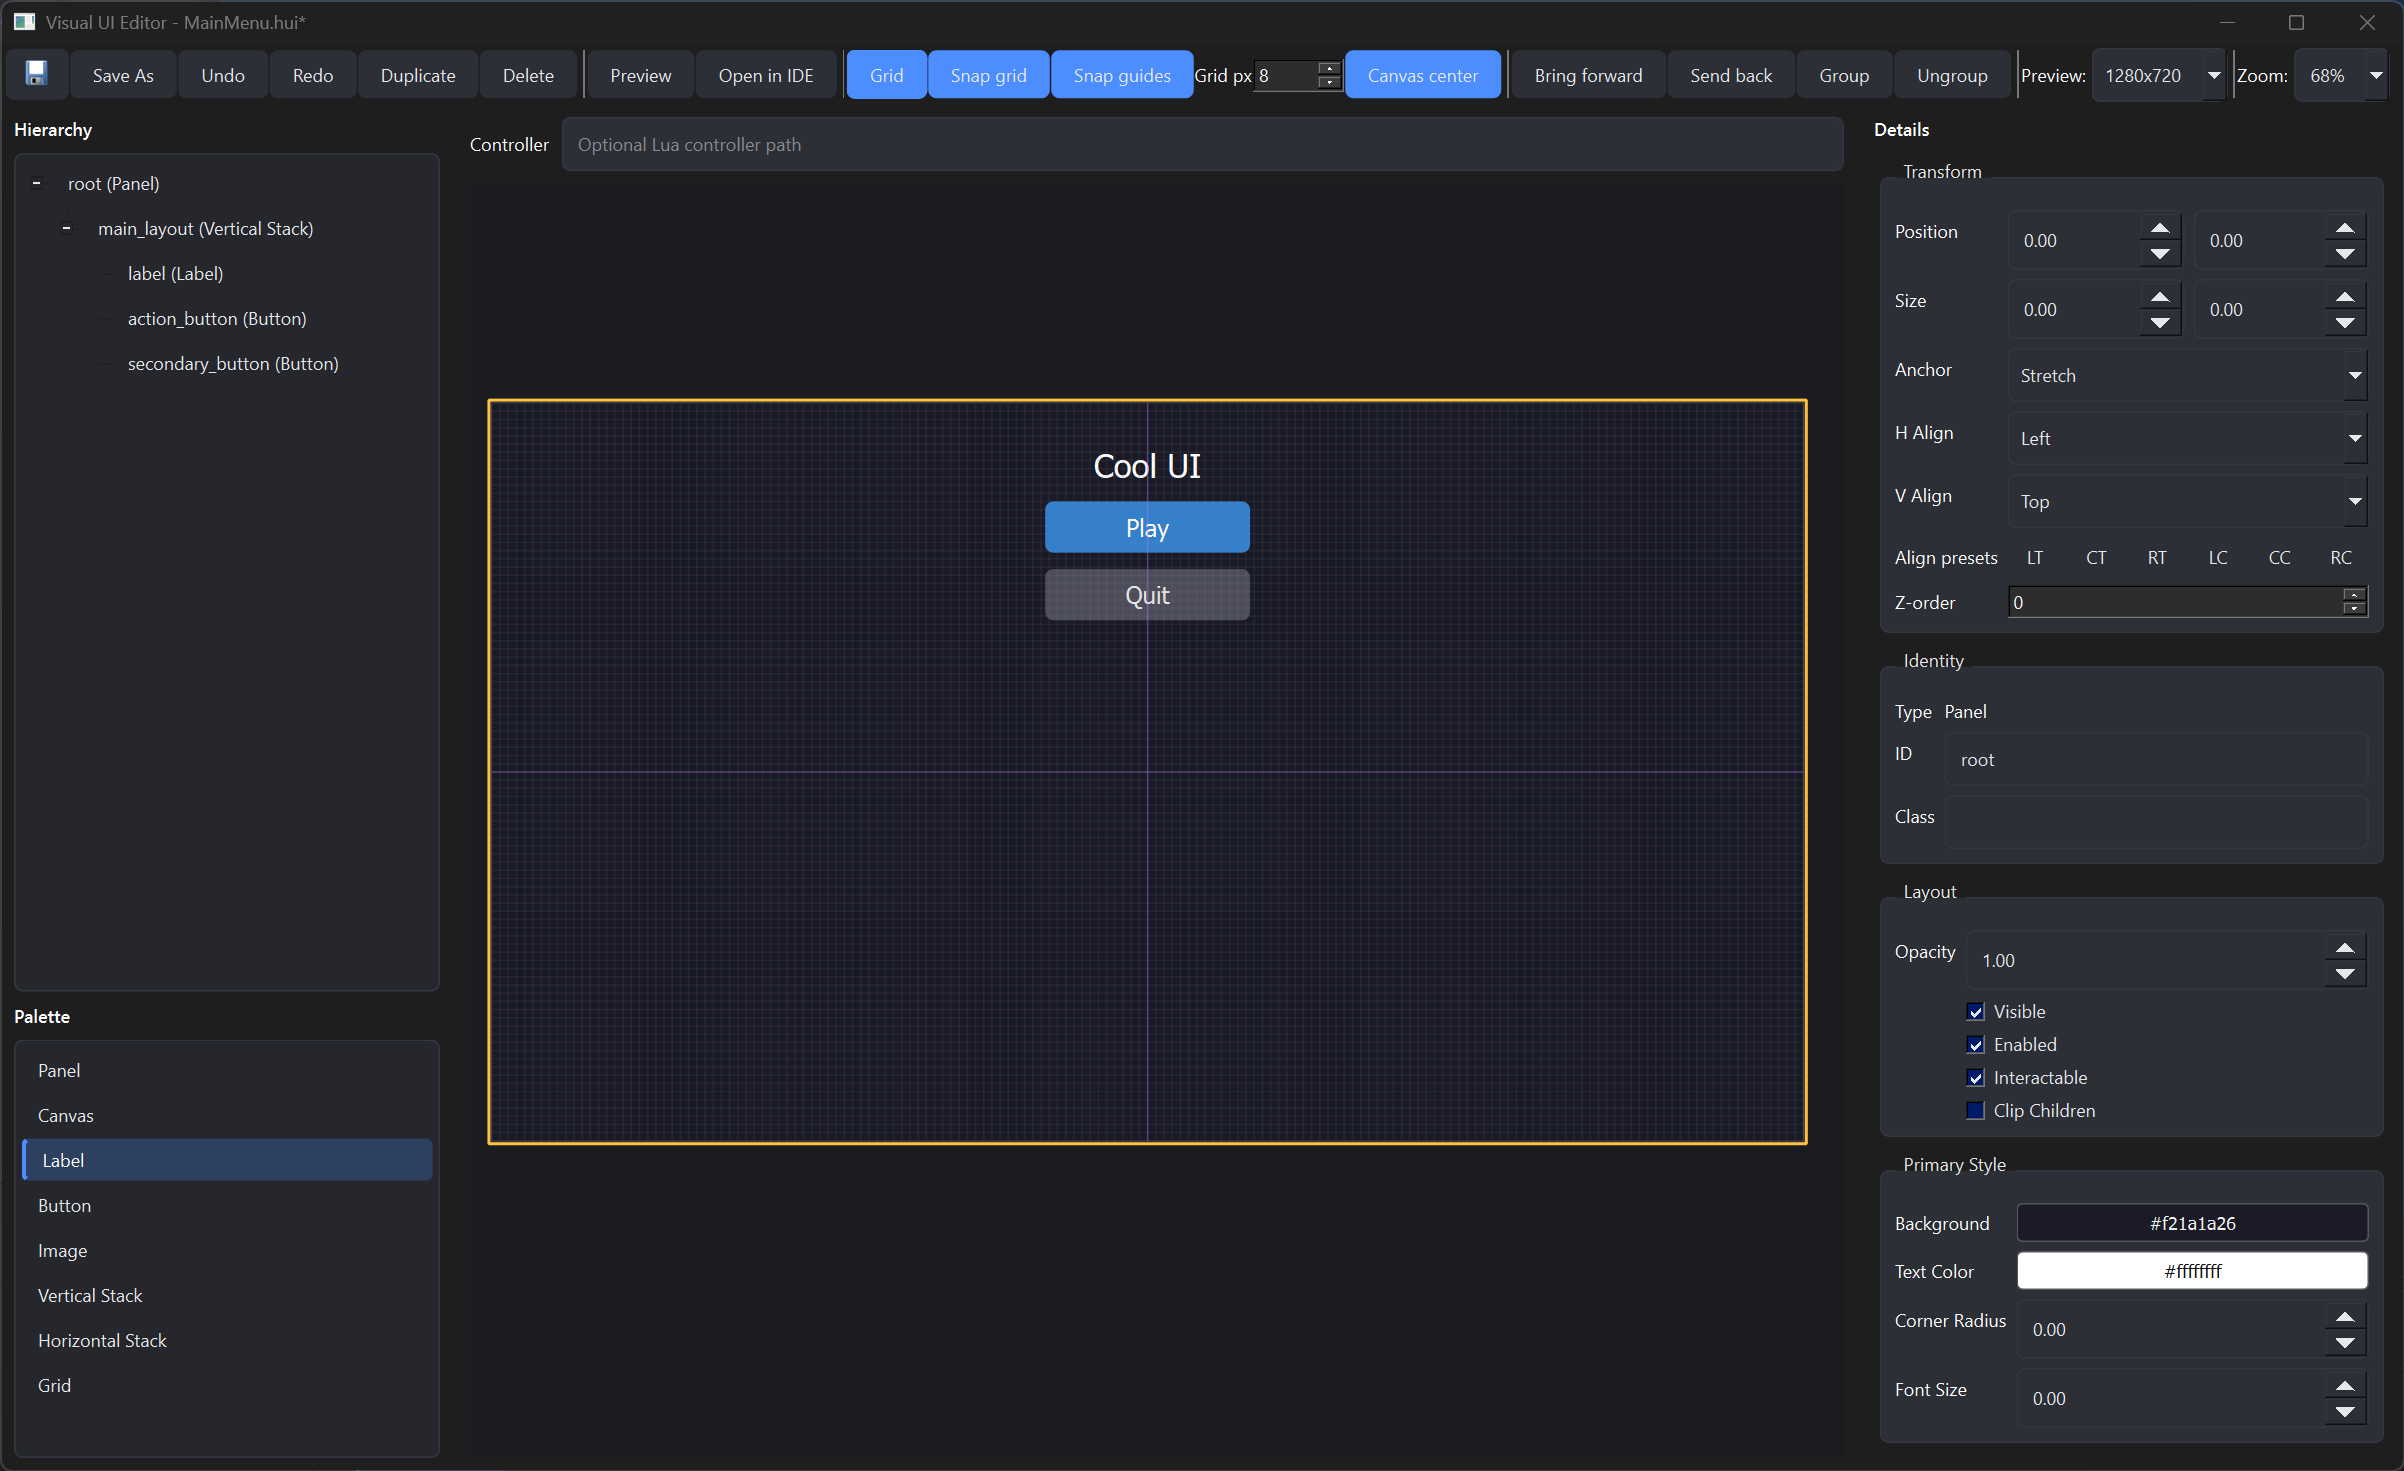Click Canvas center to recenter the view
This screenshot has height=1471, width=2404.
point(1422,74)
